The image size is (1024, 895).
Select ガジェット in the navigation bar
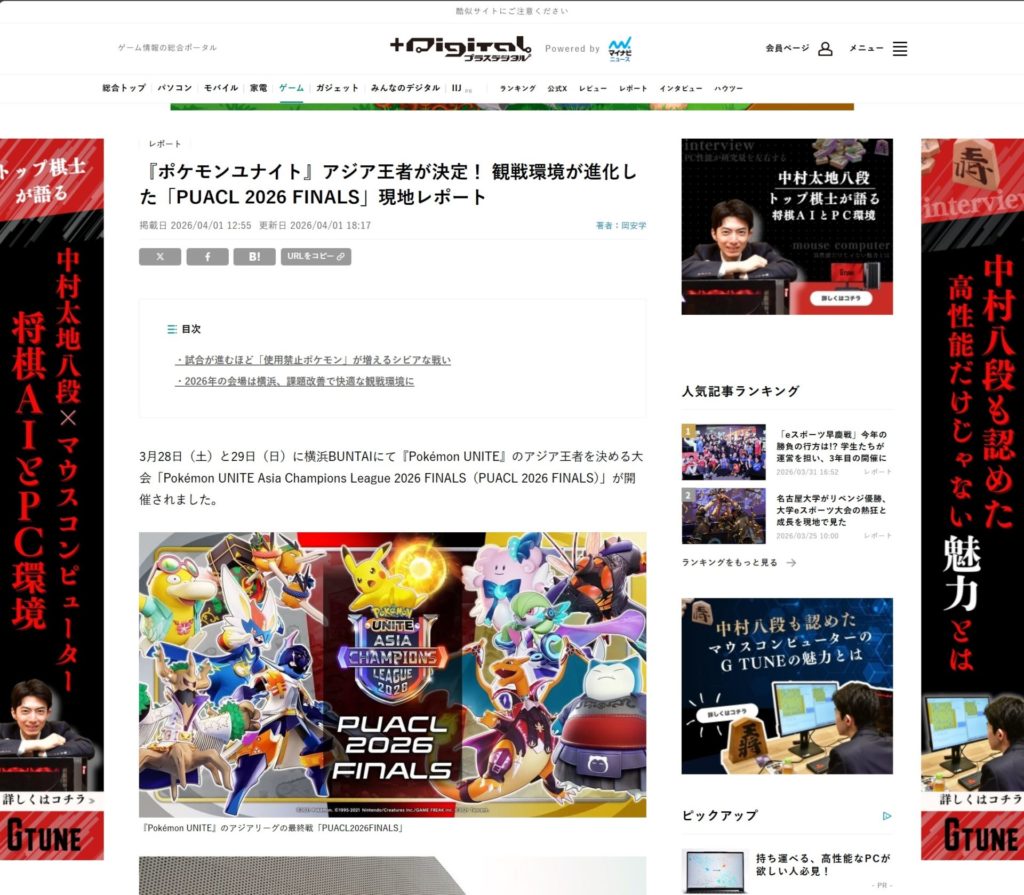(x=337, y=88)
